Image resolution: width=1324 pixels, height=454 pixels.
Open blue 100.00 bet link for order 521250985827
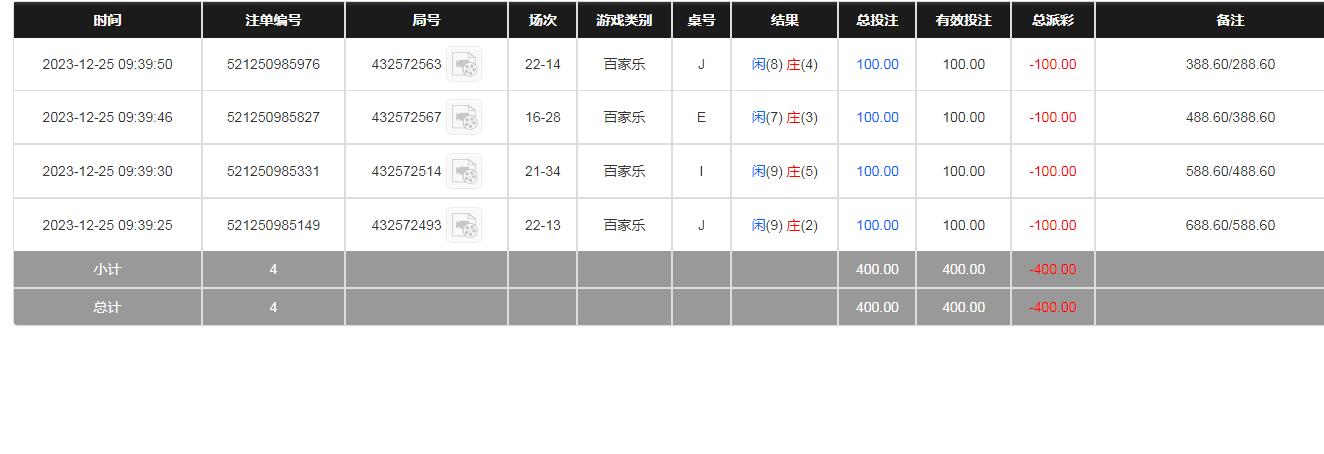877,117
